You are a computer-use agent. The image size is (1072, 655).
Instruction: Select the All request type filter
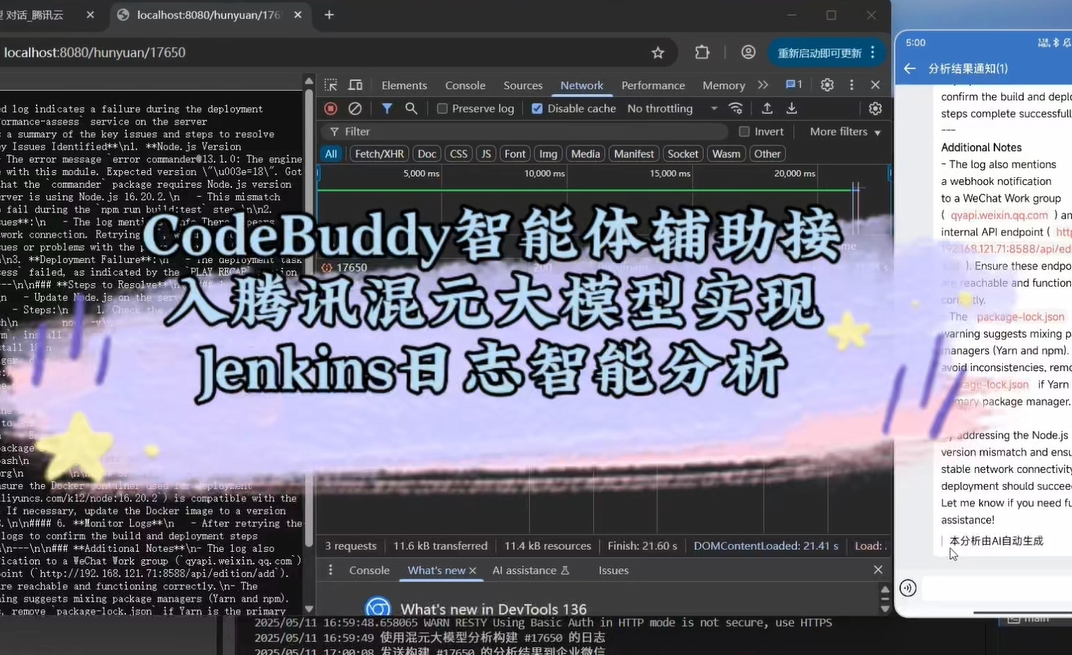(x=331, y=154)
